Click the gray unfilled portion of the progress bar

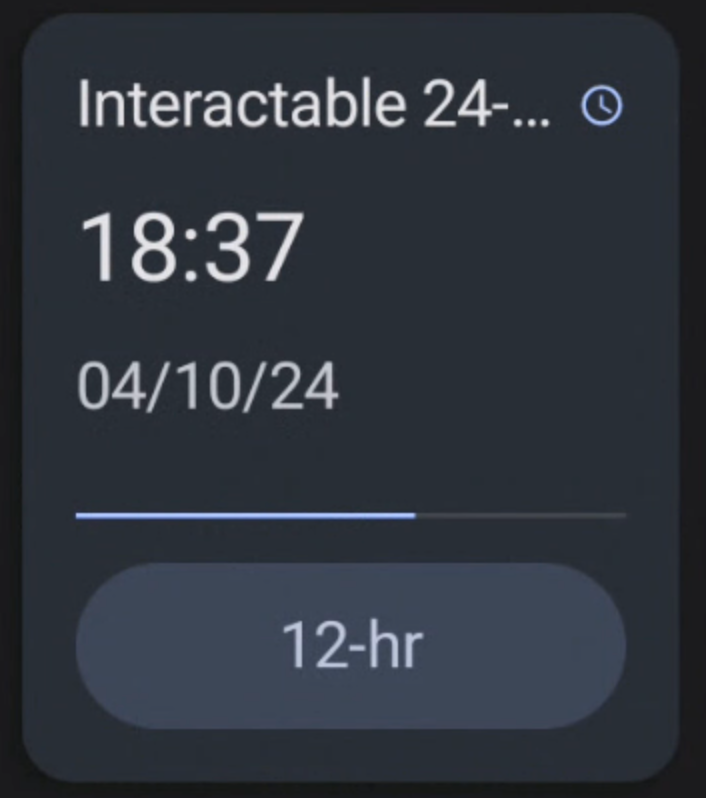[x=520, y=516]
